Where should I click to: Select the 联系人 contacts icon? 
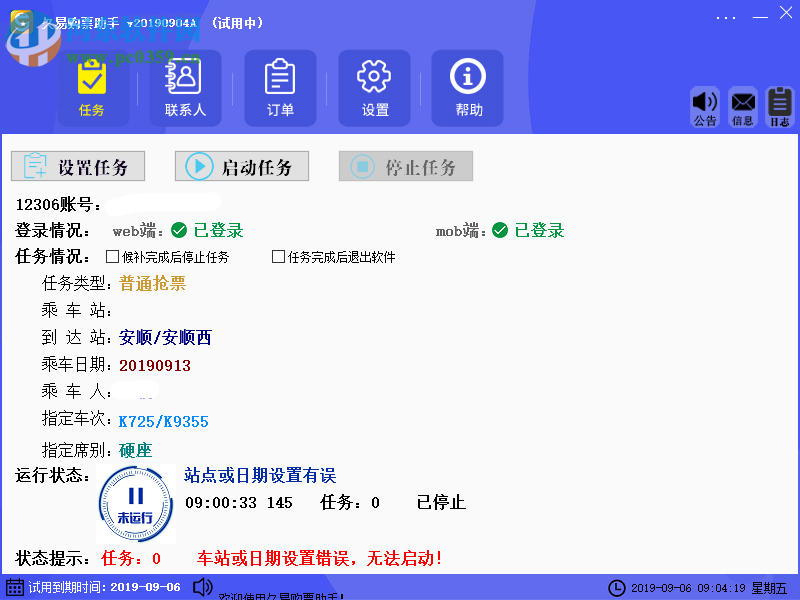click(186, 88)
